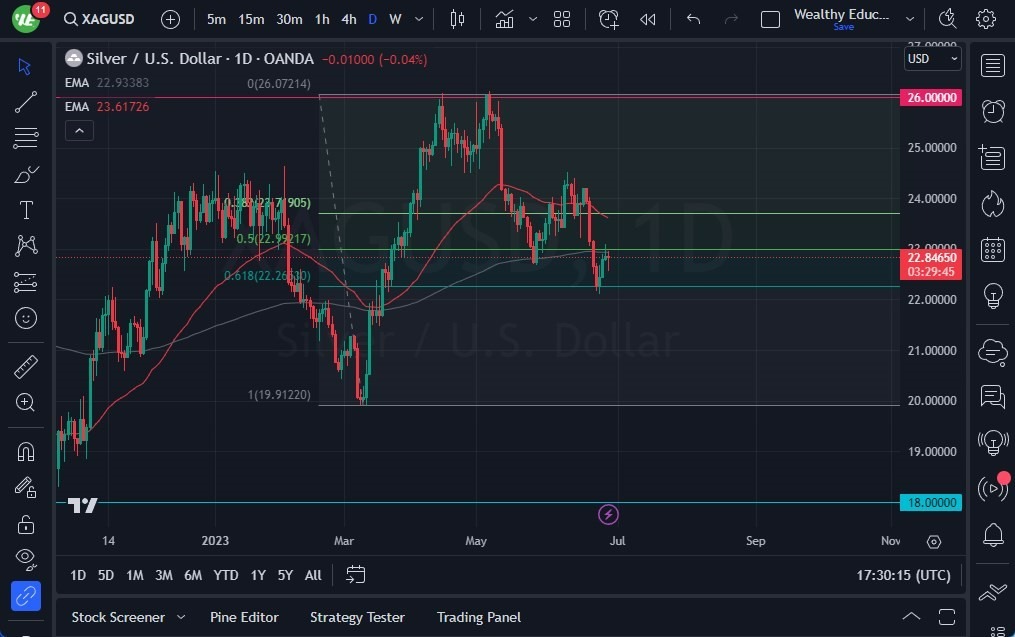Open the notifications bell panel
The height and width of the screenshot is (637, 1015).
[993, 535]
